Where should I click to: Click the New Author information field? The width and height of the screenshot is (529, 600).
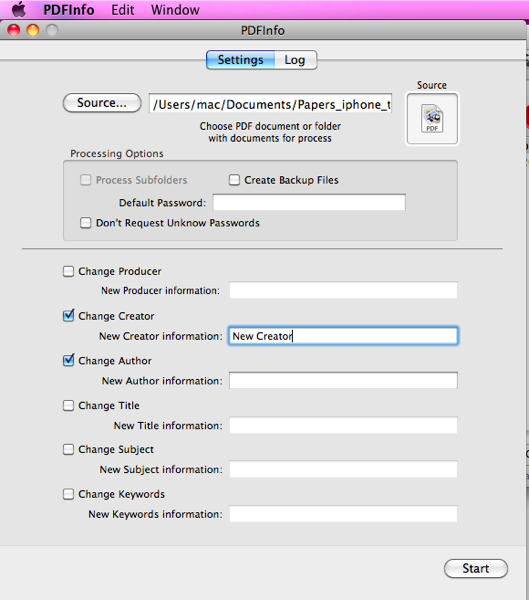343,380
